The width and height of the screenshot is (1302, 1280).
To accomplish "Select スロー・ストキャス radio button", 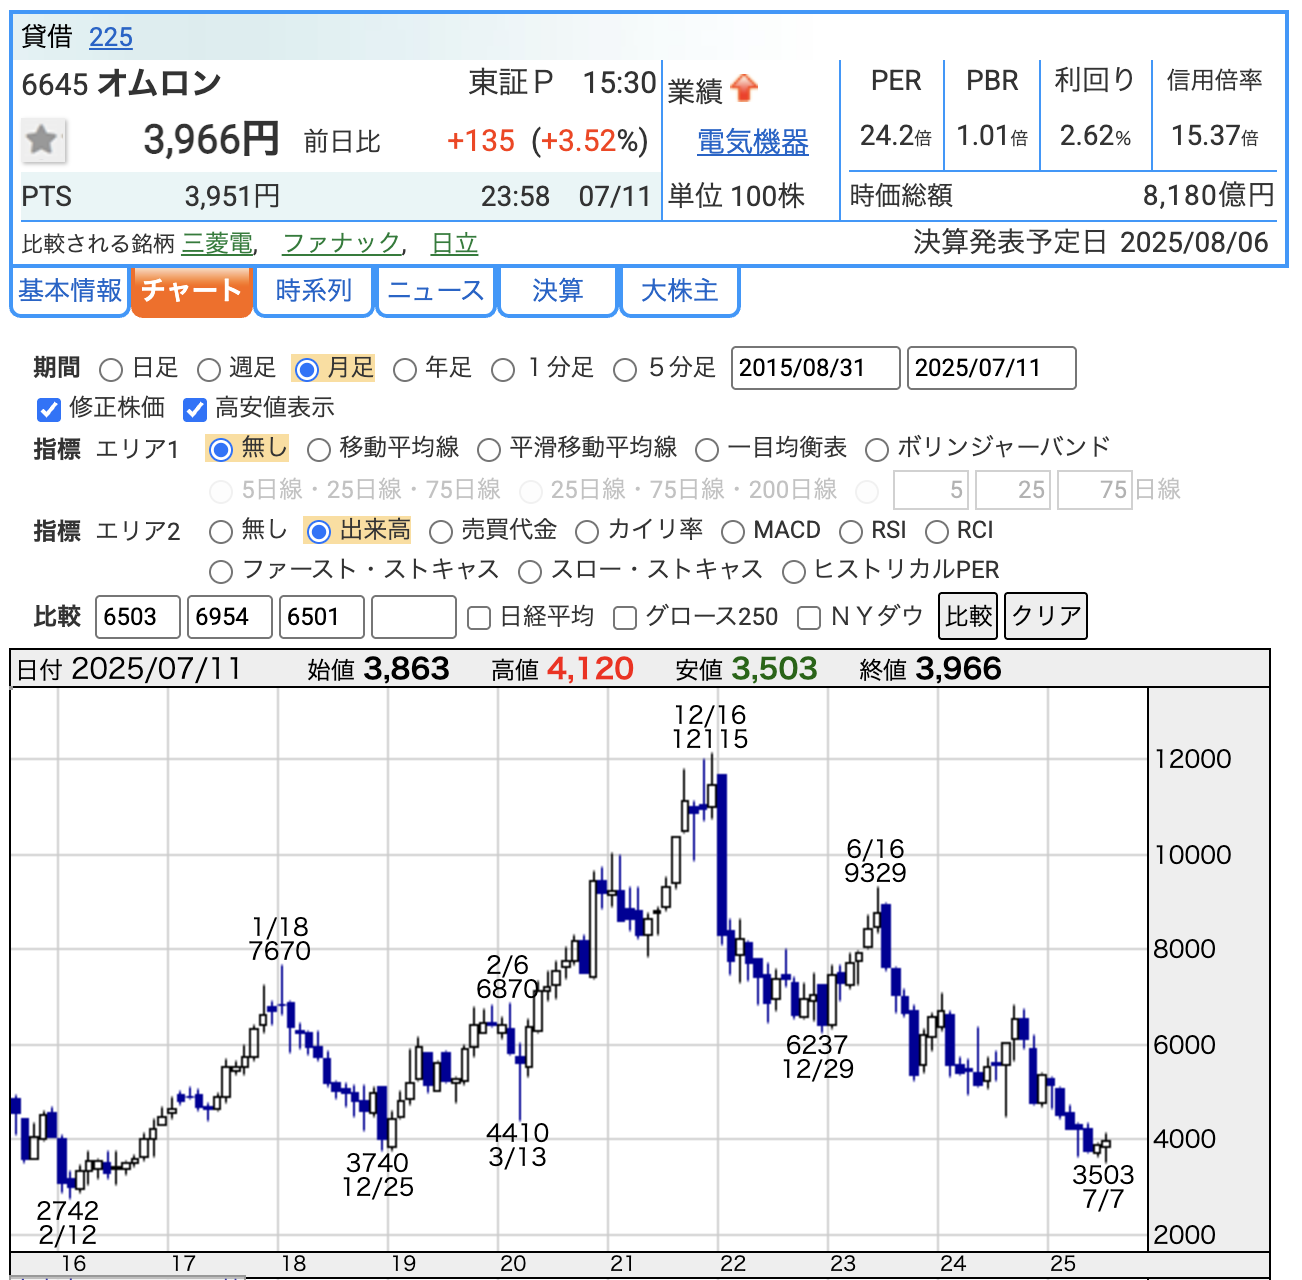I will [530, 572].
